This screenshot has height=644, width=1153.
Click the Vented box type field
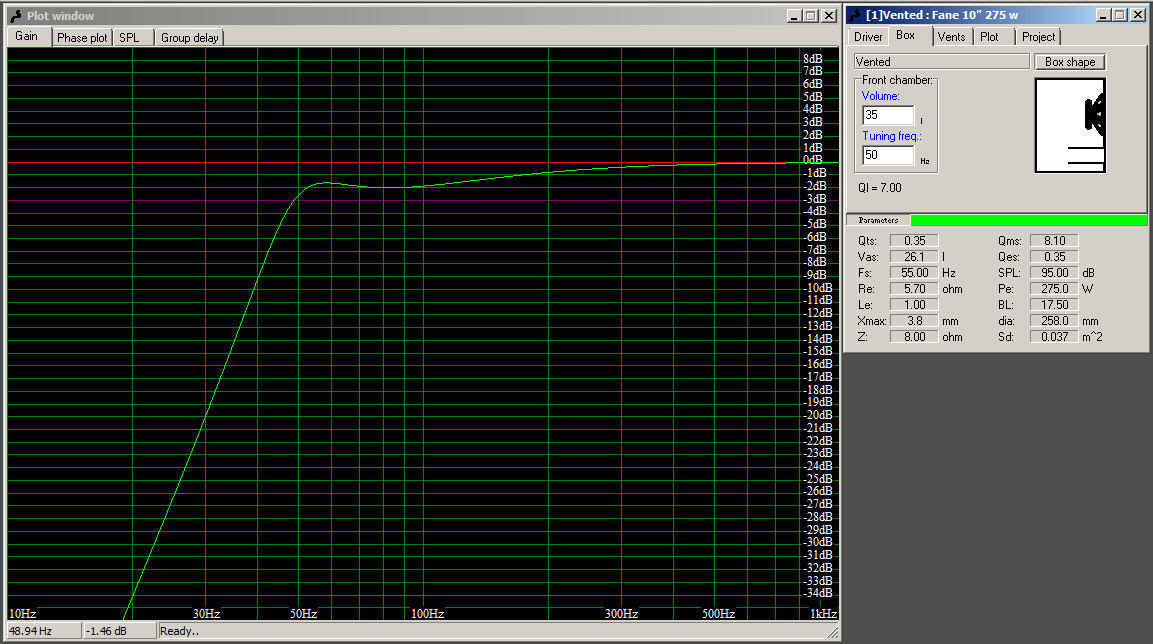click(x=941, y=62)
